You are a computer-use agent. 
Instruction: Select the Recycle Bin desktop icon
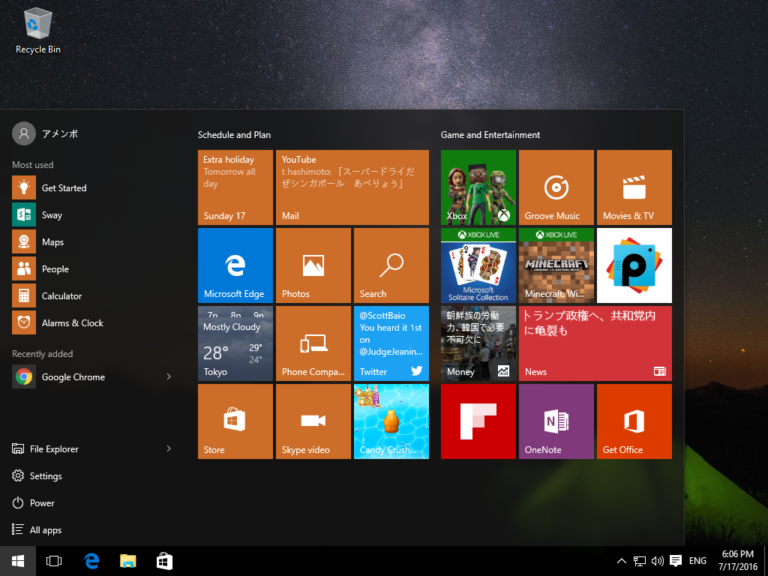[38, 30]
